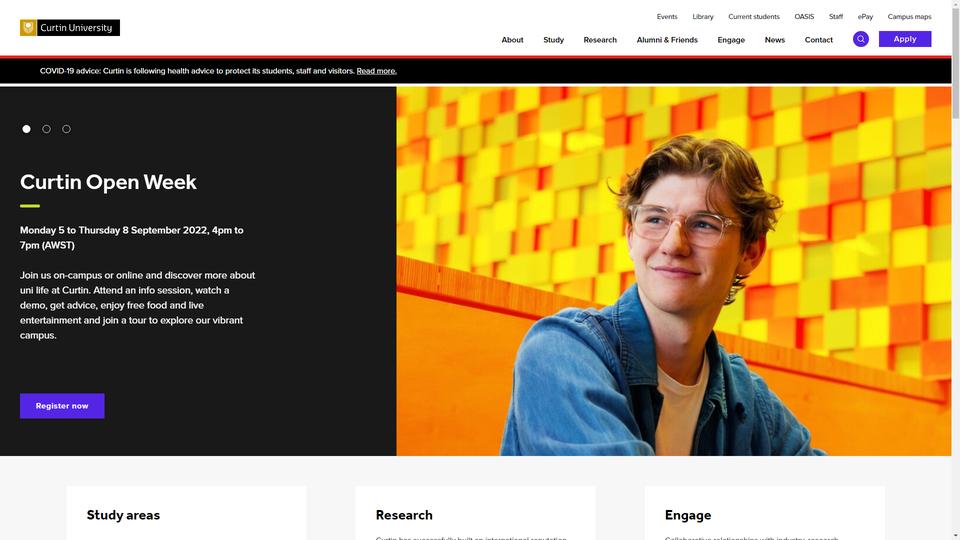Image resolution: width=960 pixels, height=540 pixels.
Task: Switch to the third carousel slide dot
Action: [67, 129]
